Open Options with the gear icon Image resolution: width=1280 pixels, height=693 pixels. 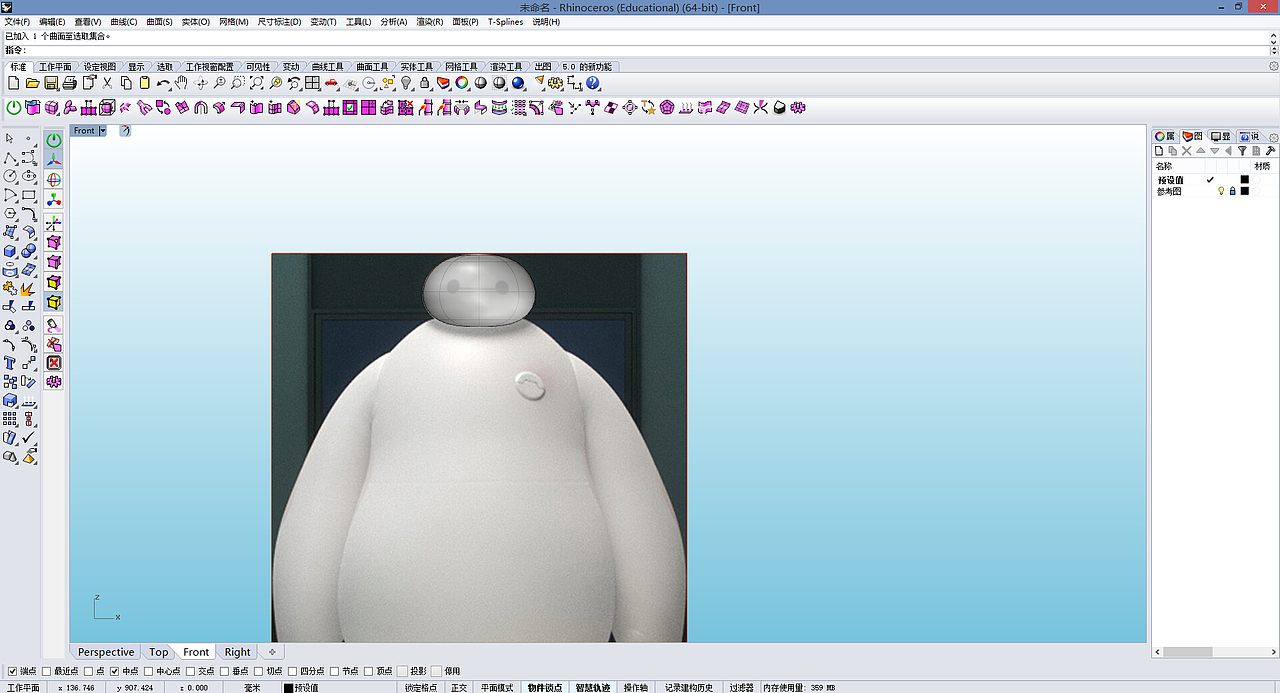[555, 83]
